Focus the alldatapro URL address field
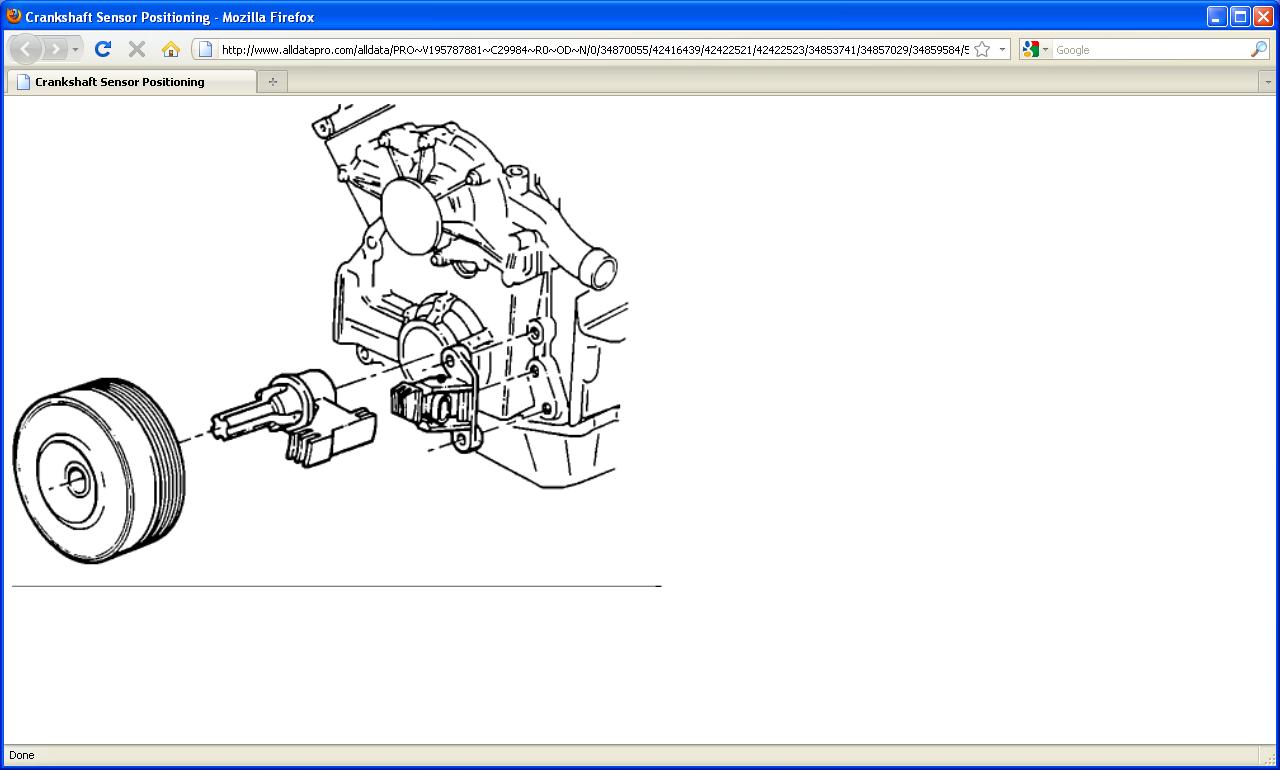 click(x=594, y=49)
